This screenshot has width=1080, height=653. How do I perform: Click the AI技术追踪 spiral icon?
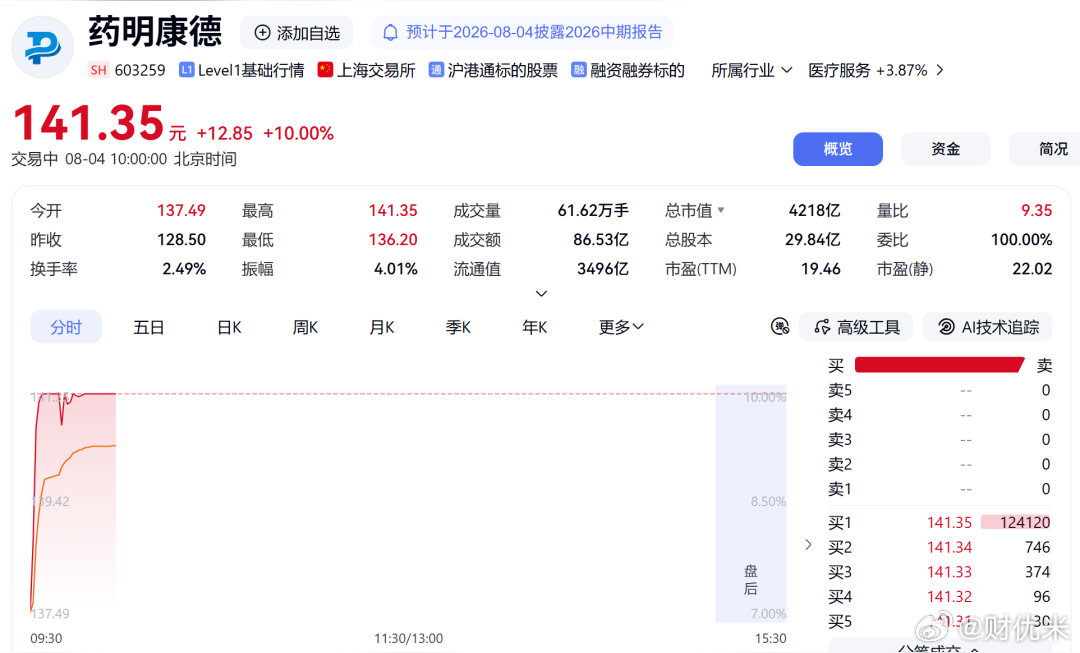946,327
